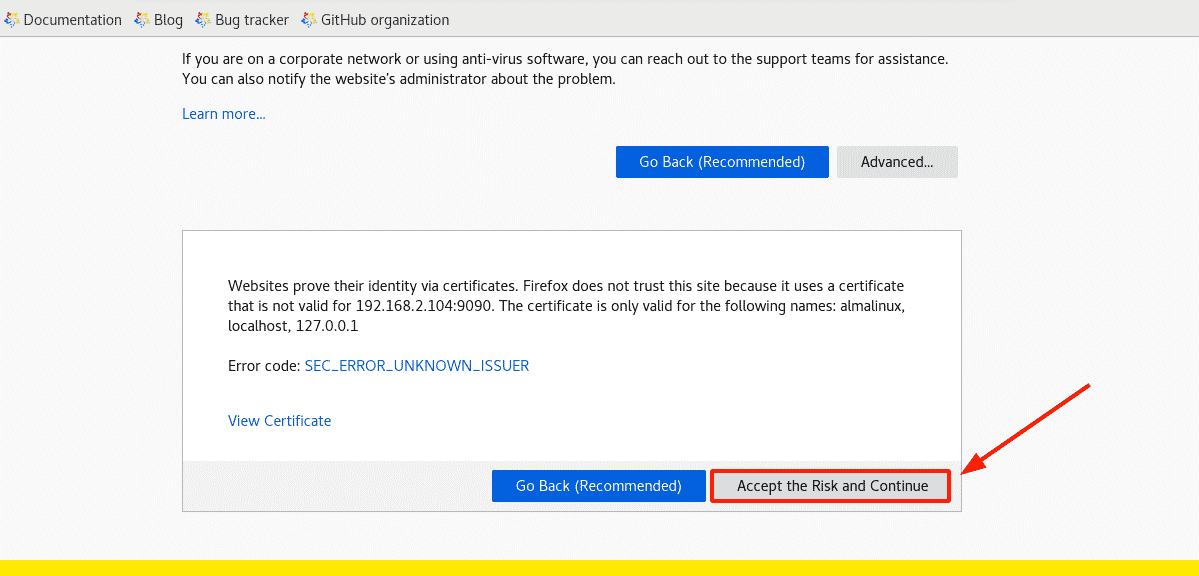This screenshot has width=1199, height=576.
Task: Click Go Back (Recommended) inside the advanced panel
Action: (x=599, y=486)
